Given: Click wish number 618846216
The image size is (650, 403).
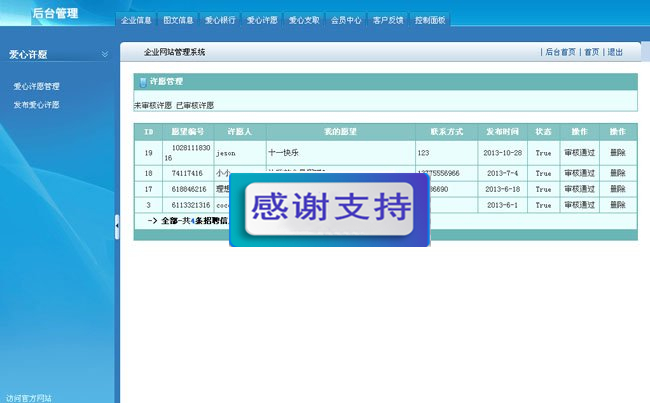Looking at the screenshot, I should pos(189,189).
